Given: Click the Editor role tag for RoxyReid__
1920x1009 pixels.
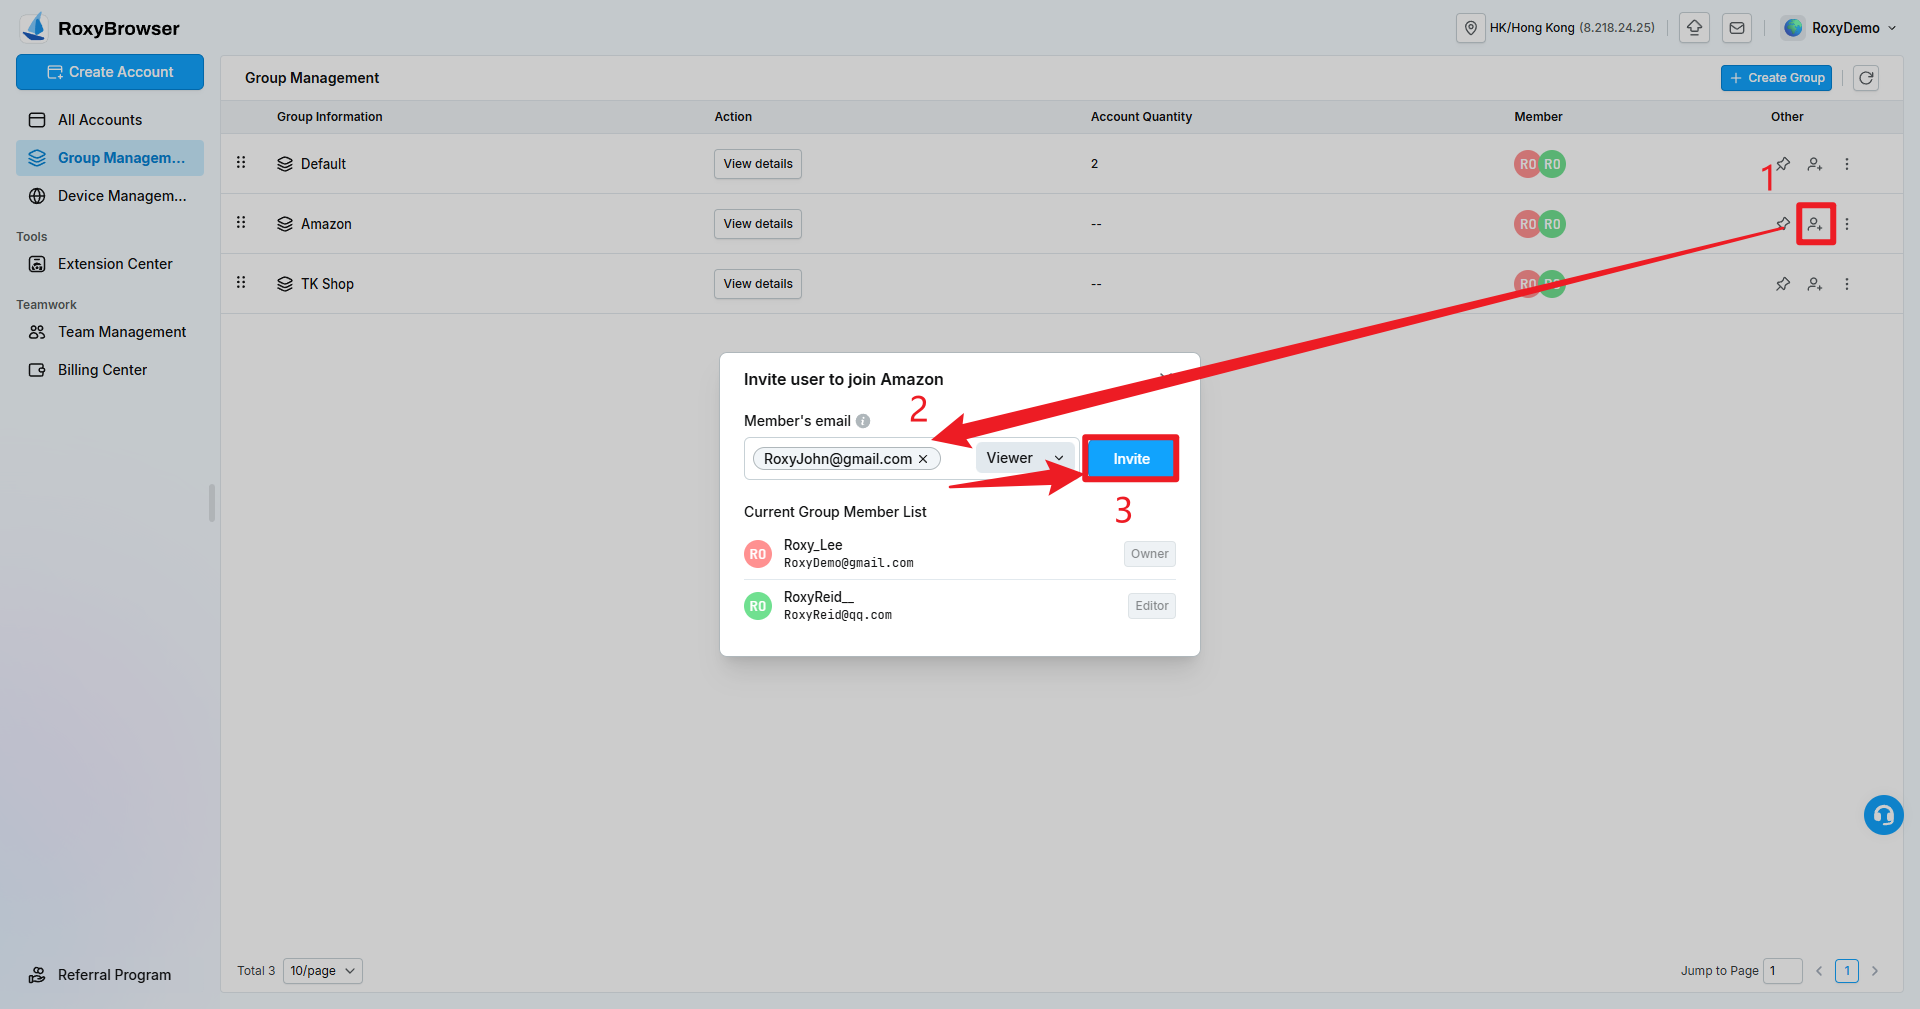Looking at the screenshot, I should [1151, 606].
